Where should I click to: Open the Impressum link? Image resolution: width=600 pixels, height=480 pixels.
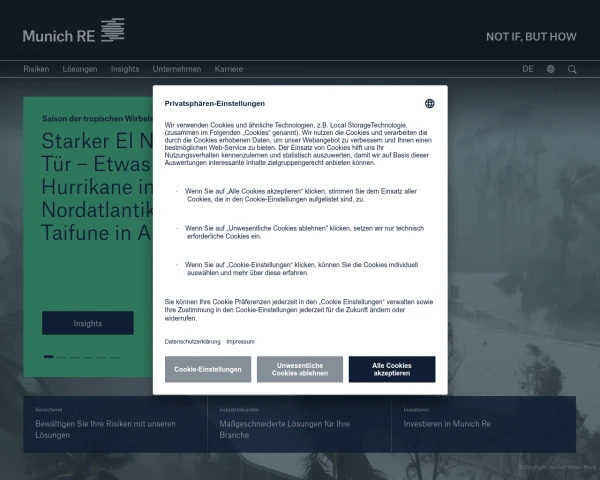[240, 341]
